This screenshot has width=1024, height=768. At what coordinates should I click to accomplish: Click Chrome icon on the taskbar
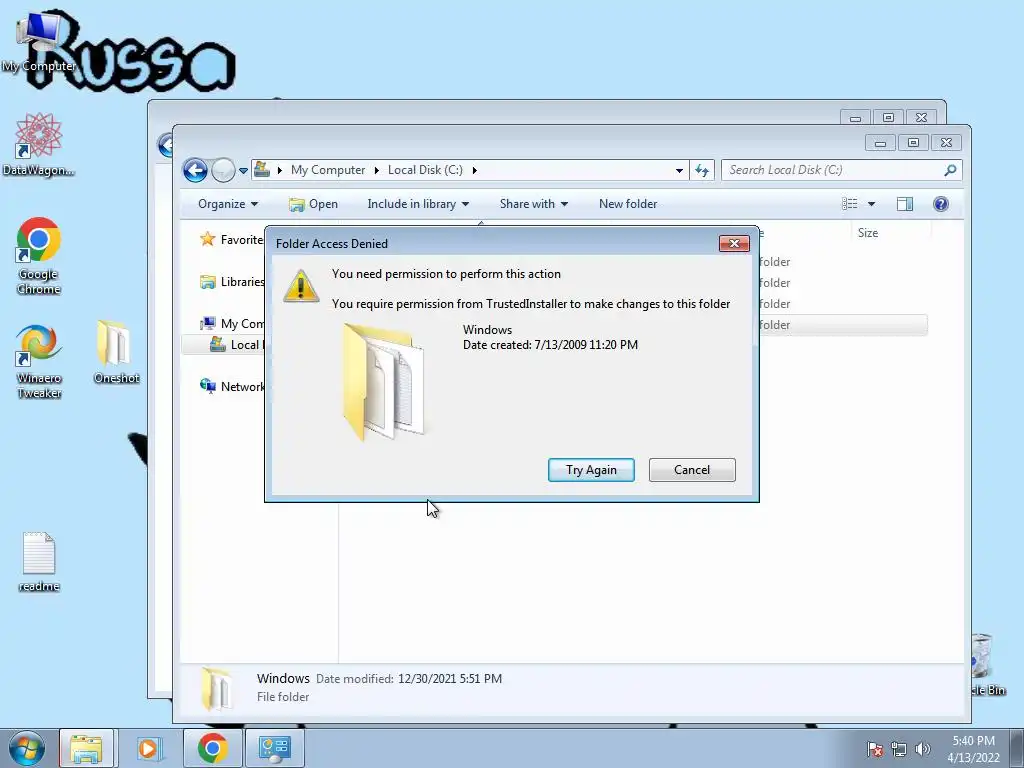point(212,748)
